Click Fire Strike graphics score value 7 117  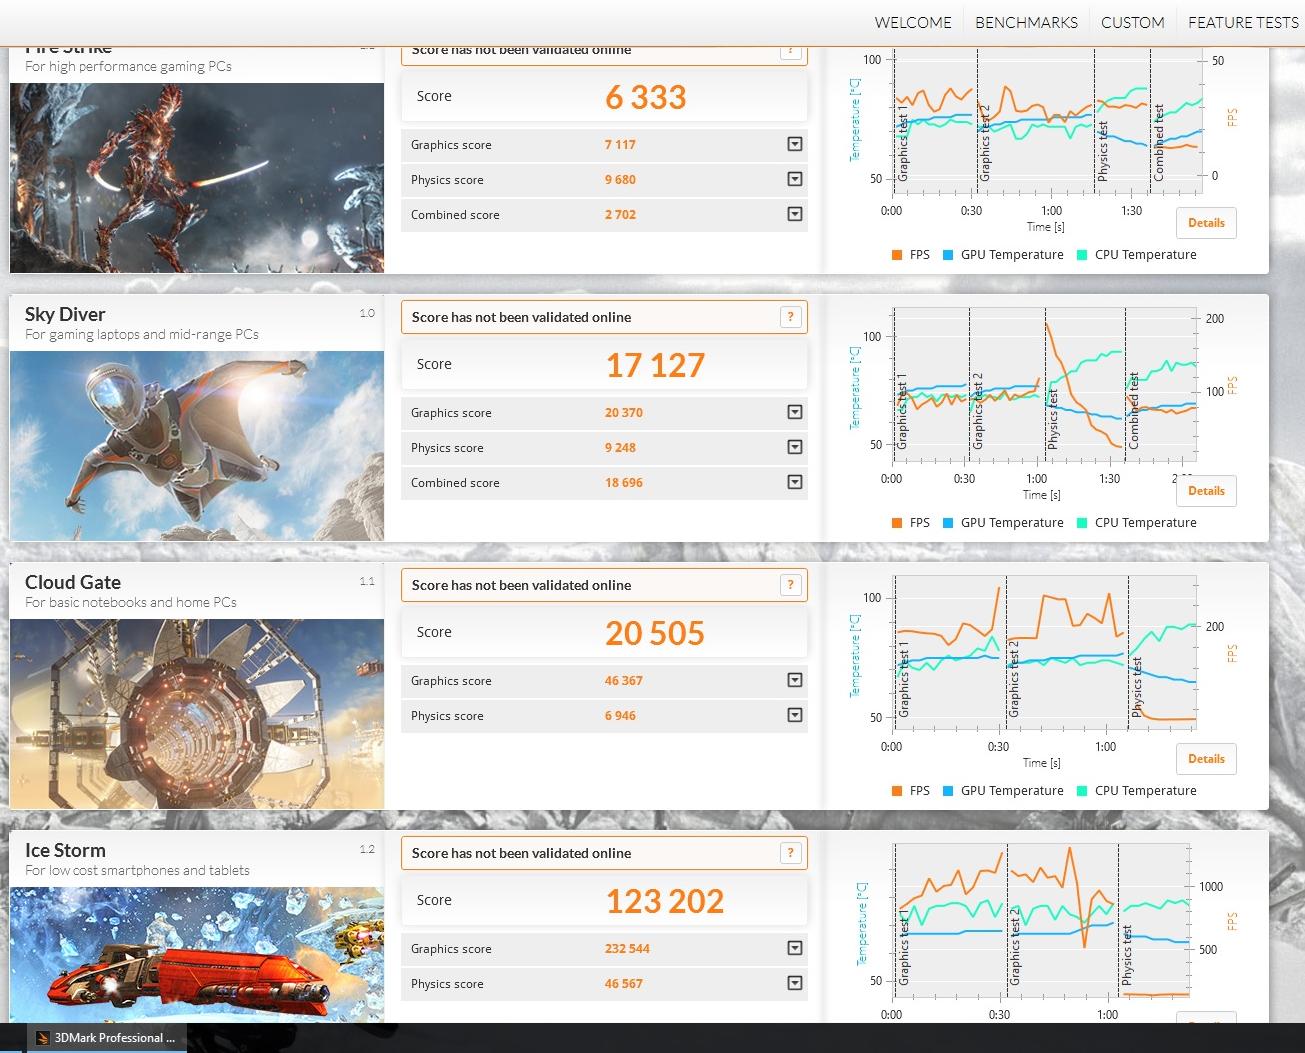click(620, 144)
